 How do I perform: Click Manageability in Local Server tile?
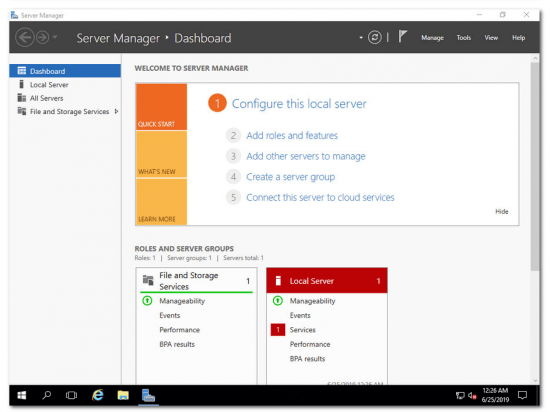tap(312, 301)
